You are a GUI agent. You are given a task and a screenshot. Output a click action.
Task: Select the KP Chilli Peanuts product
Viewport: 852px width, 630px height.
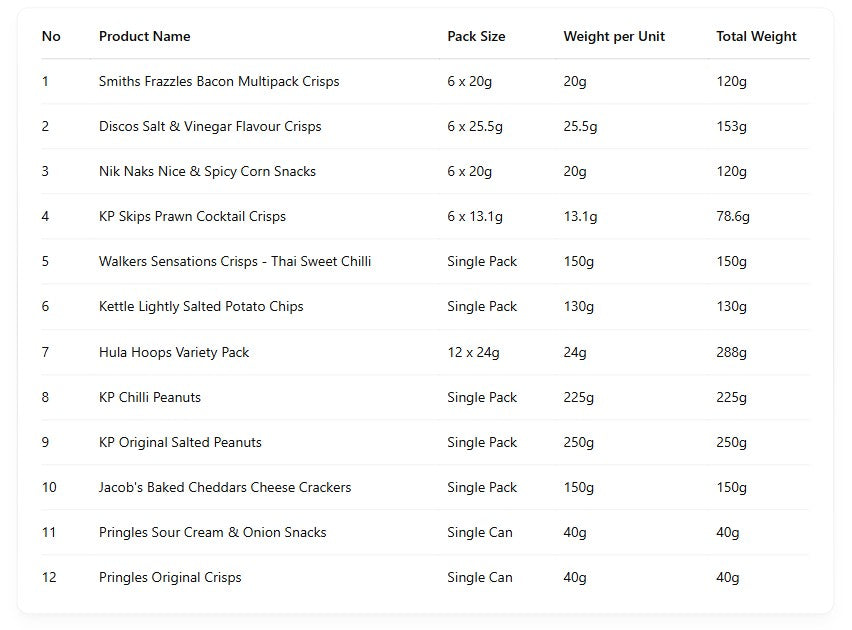click(149, 397)
